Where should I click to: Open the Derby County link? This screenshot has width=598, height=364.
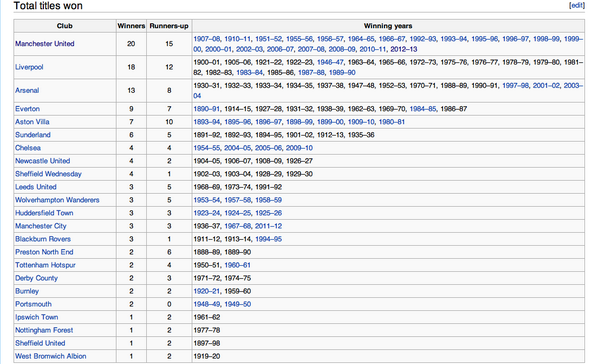click(37, 278)
